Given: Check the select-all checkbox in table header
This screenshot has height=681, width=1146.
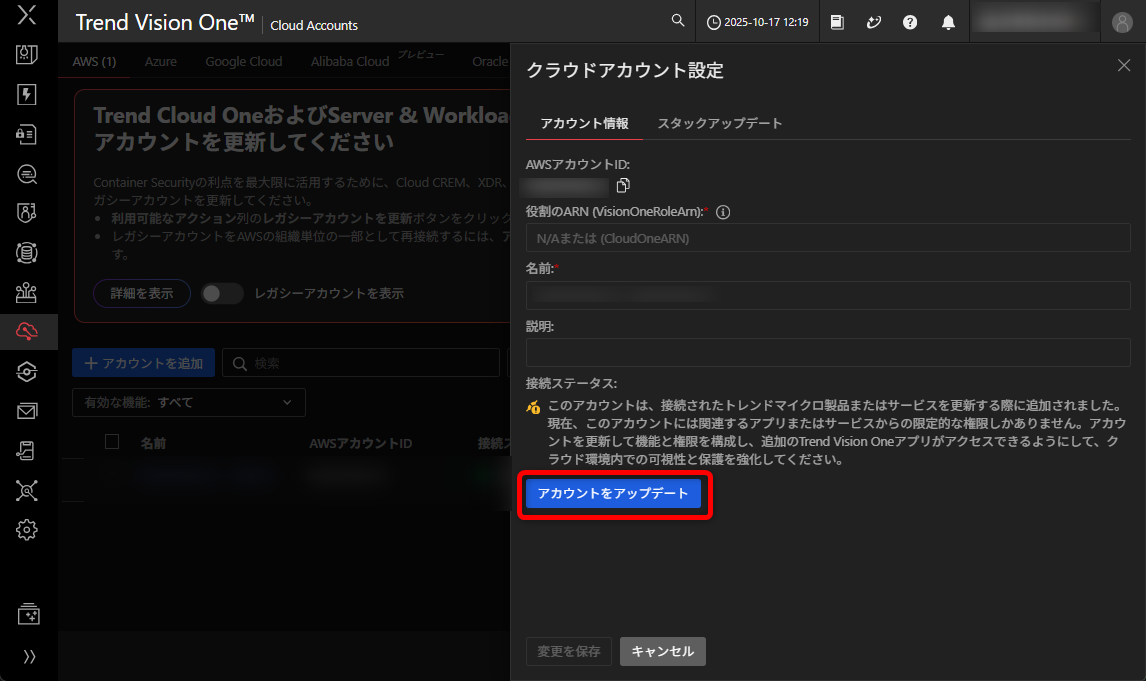Looking at the screenshot, I should click(x=112, y=442).
